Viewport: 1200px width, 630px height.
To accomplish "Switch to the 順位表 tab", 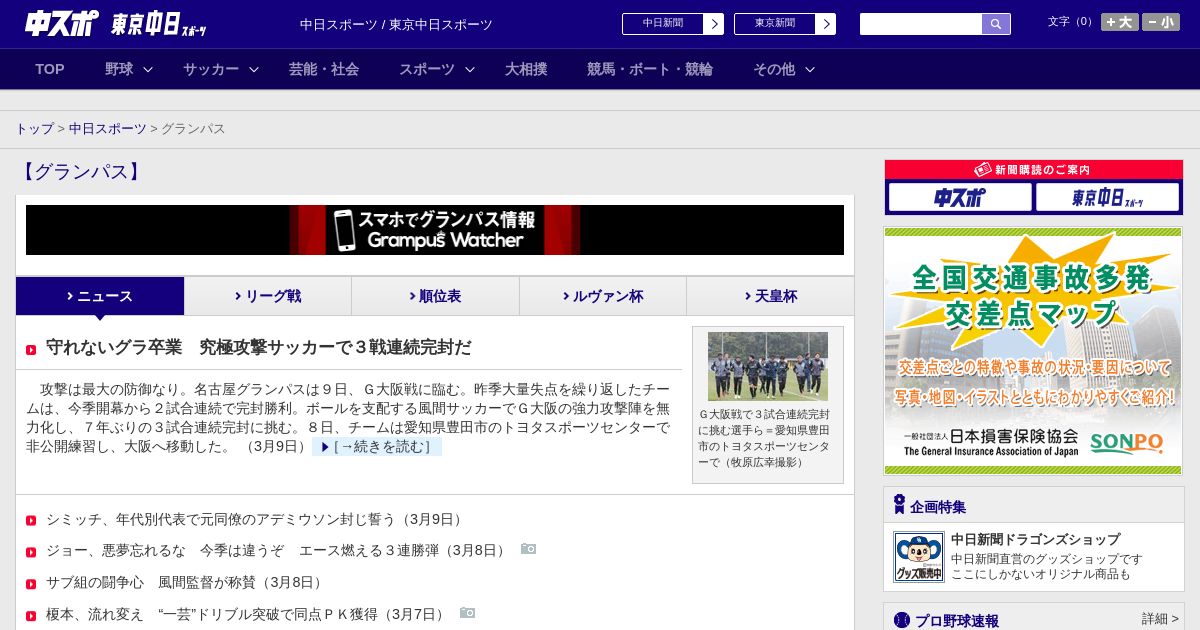I will pyautogui.click(x=435, y=296).
